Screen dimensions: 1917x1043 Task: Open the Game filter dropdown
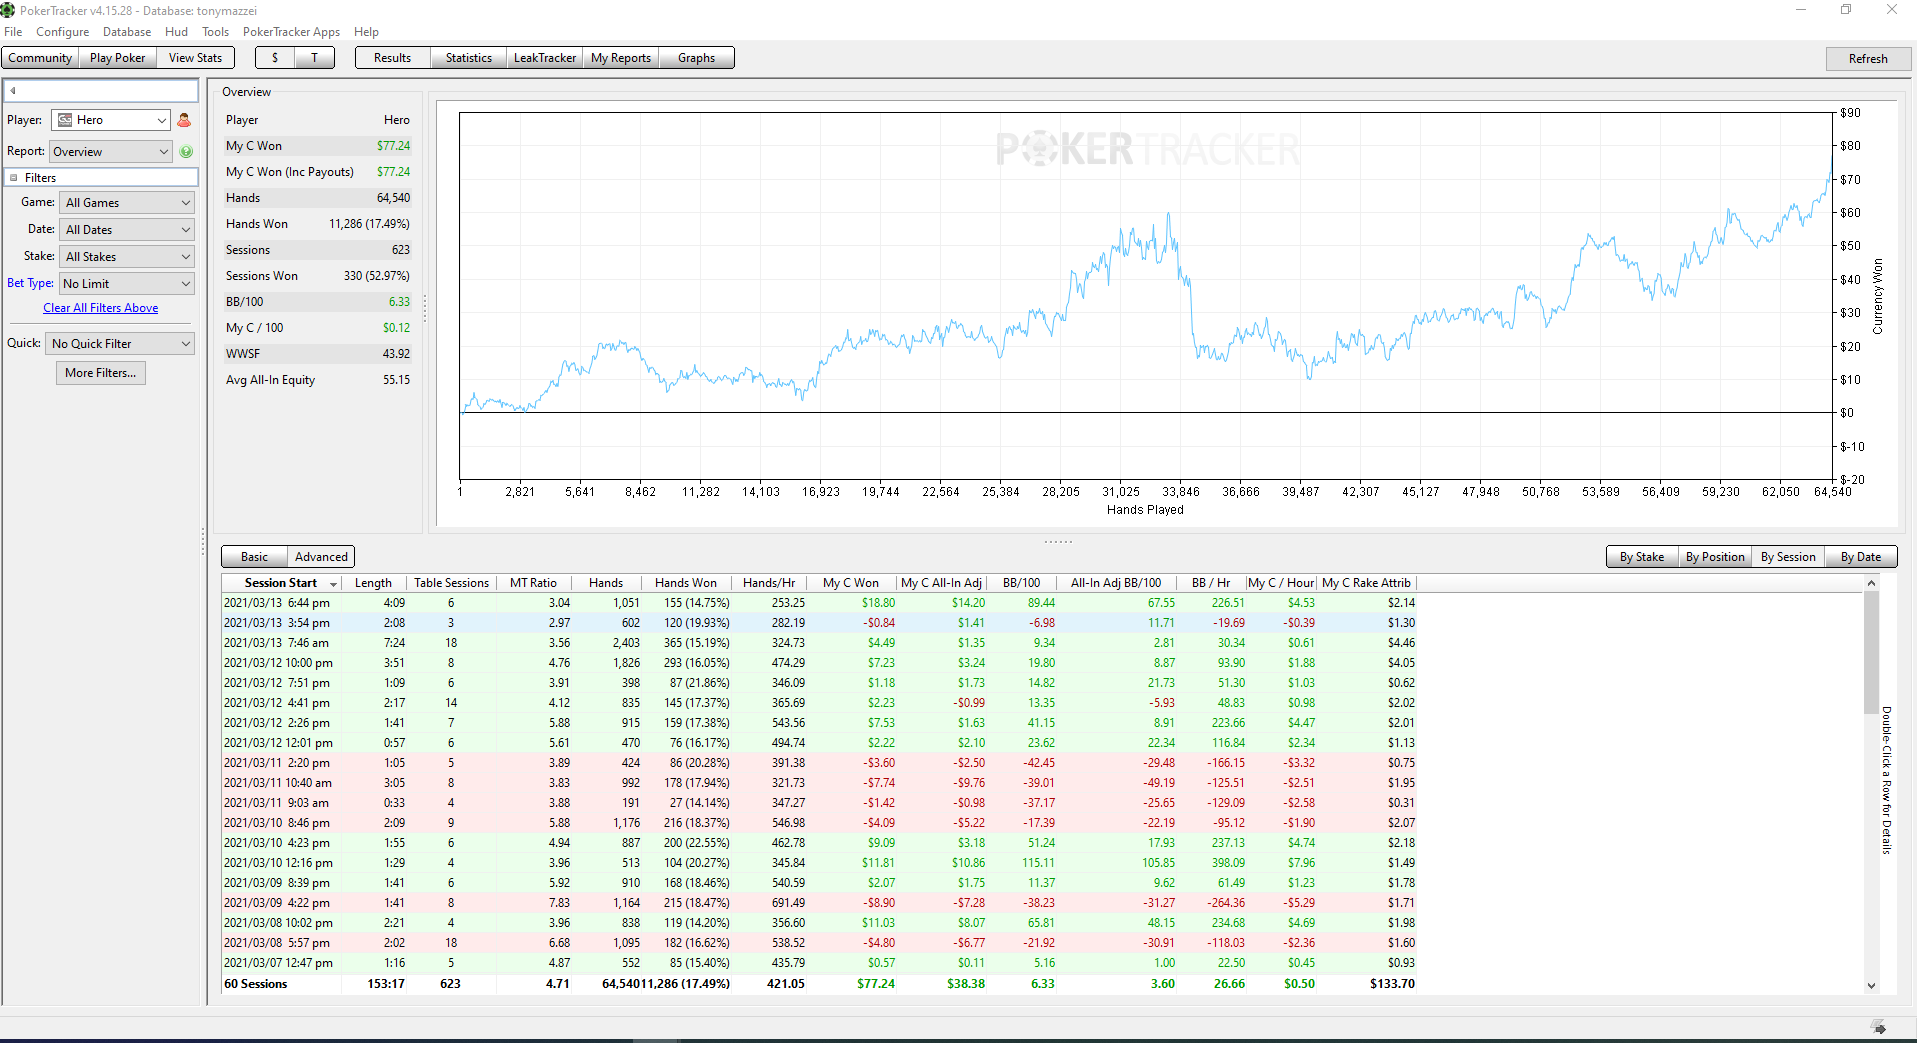[x=127, y=203]
